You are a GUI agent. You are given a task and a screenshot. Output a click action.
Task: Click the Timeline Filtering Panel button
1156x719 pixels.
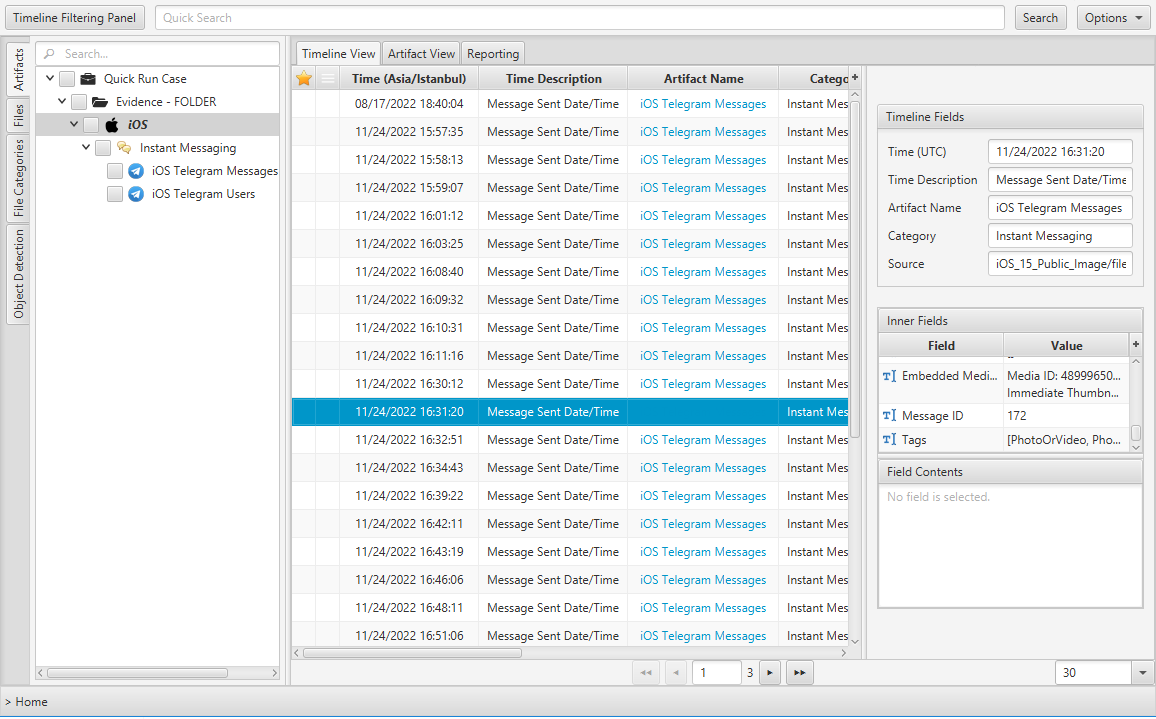coord(75,18)
